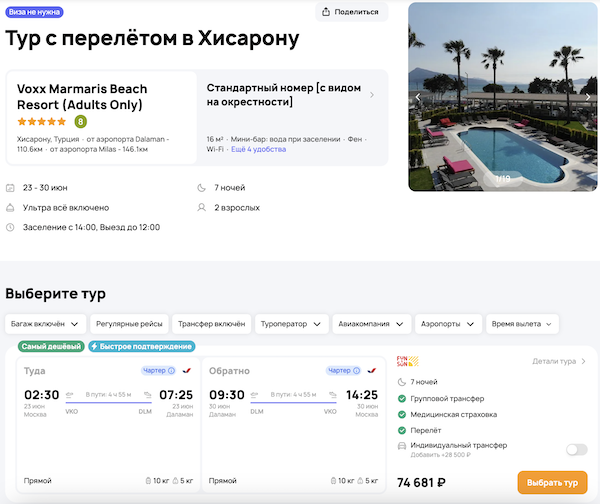Click the 'Ещё 4 удобства' link

pos(258,148)
